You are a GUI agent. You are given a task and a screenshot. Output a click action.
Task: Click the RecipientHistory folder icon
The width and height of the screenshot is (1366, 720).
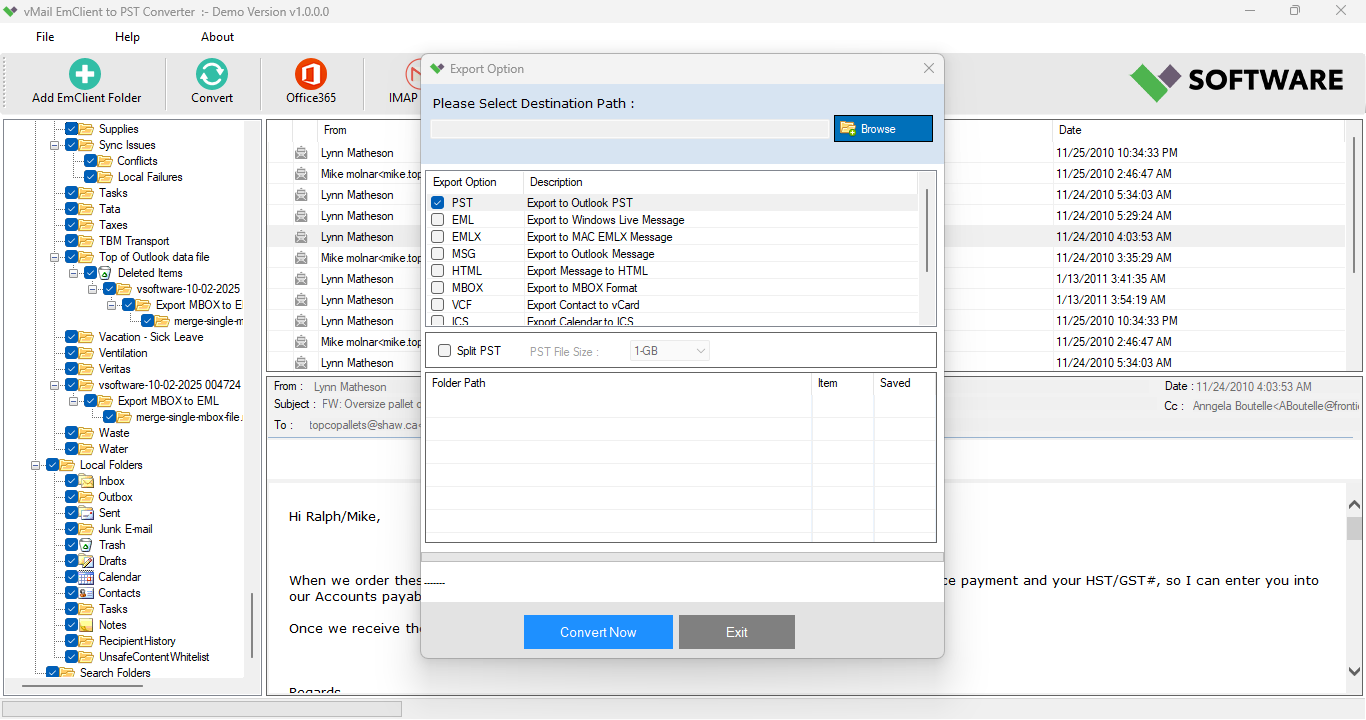[87, 641]
